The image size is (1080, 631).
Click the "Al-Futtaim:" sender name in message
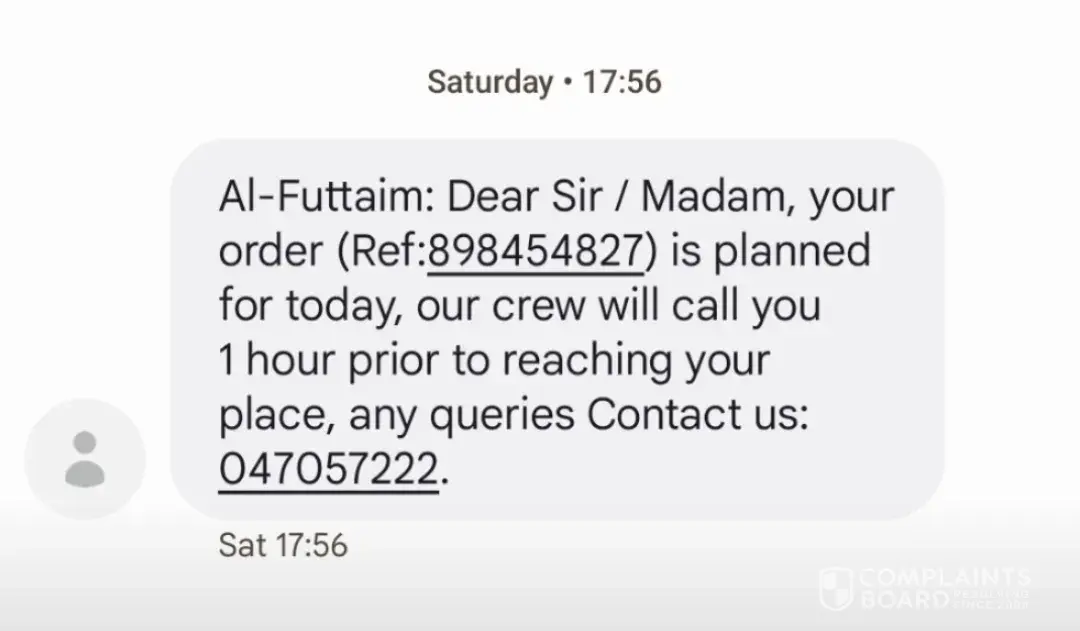tap(324, 197)
